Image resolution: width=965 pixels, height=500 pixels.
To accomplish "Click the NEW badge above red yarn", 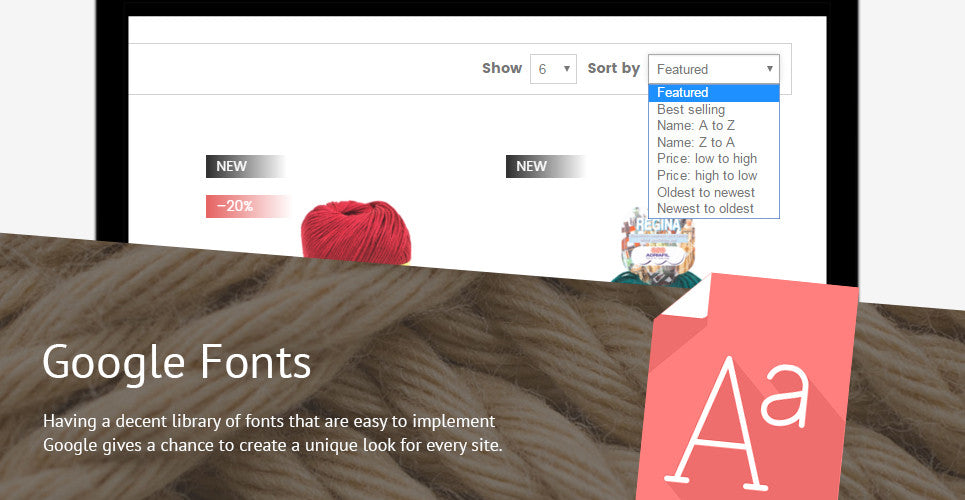I will click(x=245, y=166).
